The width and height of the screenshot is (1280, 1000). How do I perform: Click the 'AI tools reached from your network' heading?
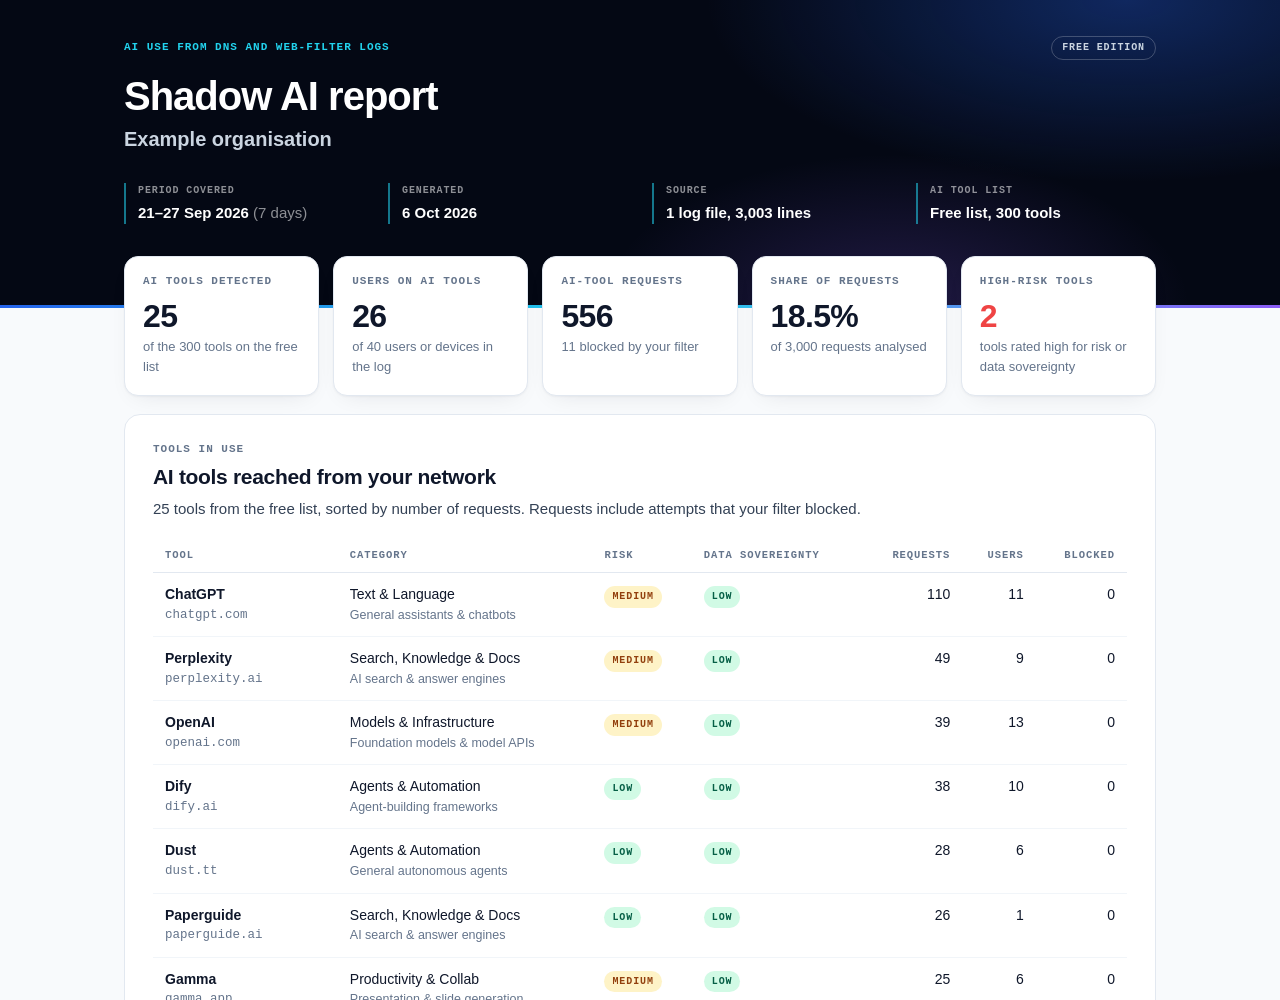324,477
